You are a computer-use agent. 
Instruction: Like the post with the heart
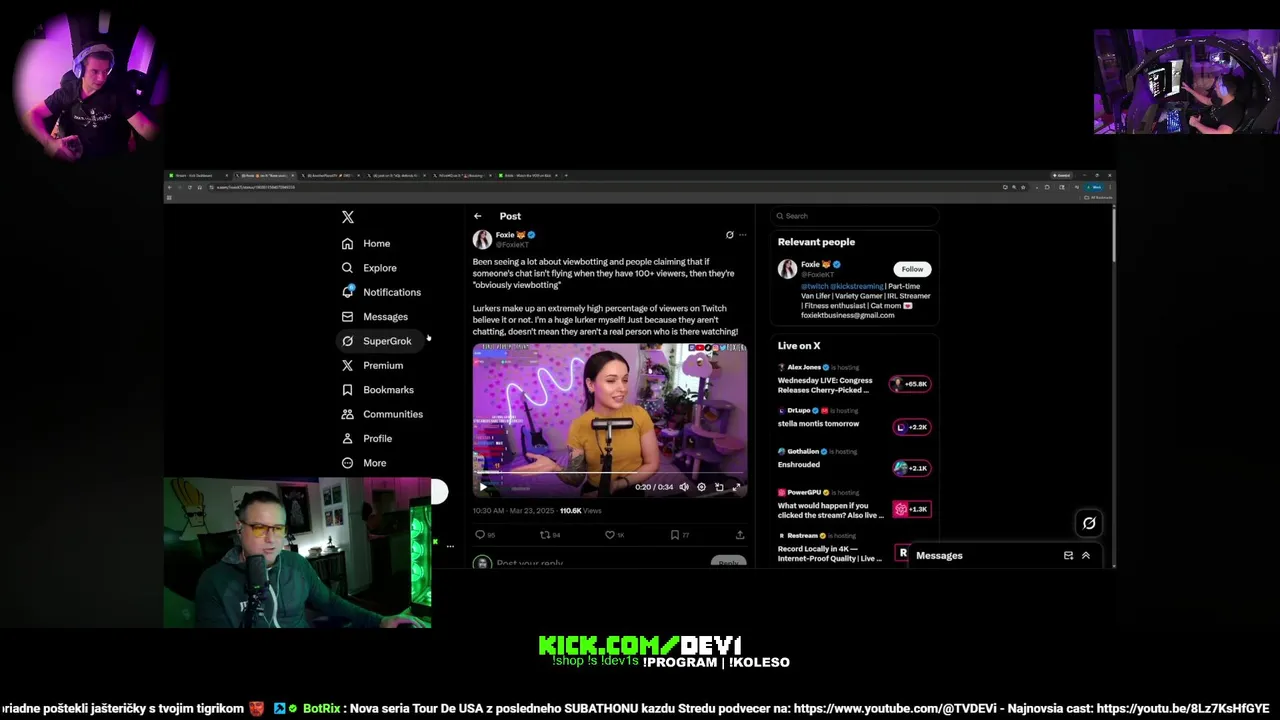tap(610, 535)
